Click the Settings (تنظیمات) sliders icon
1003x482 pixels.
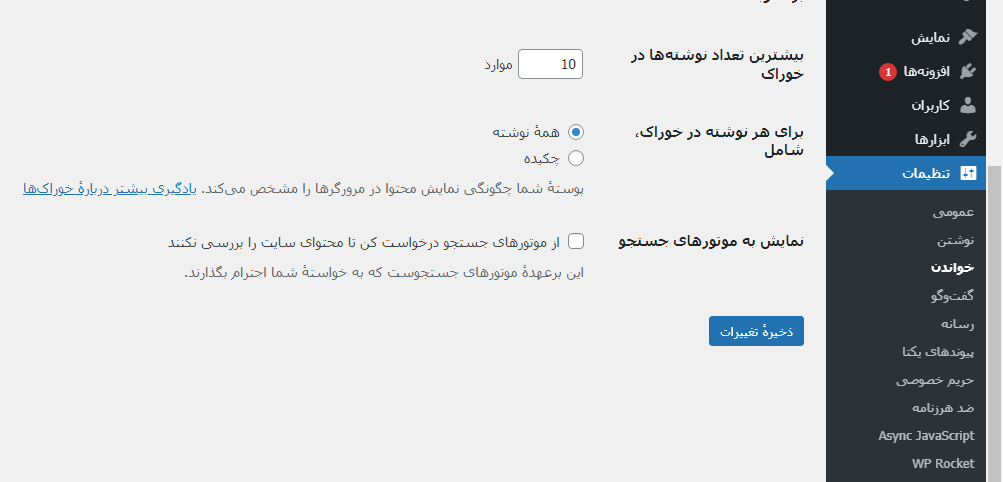(x=968, y=173)
